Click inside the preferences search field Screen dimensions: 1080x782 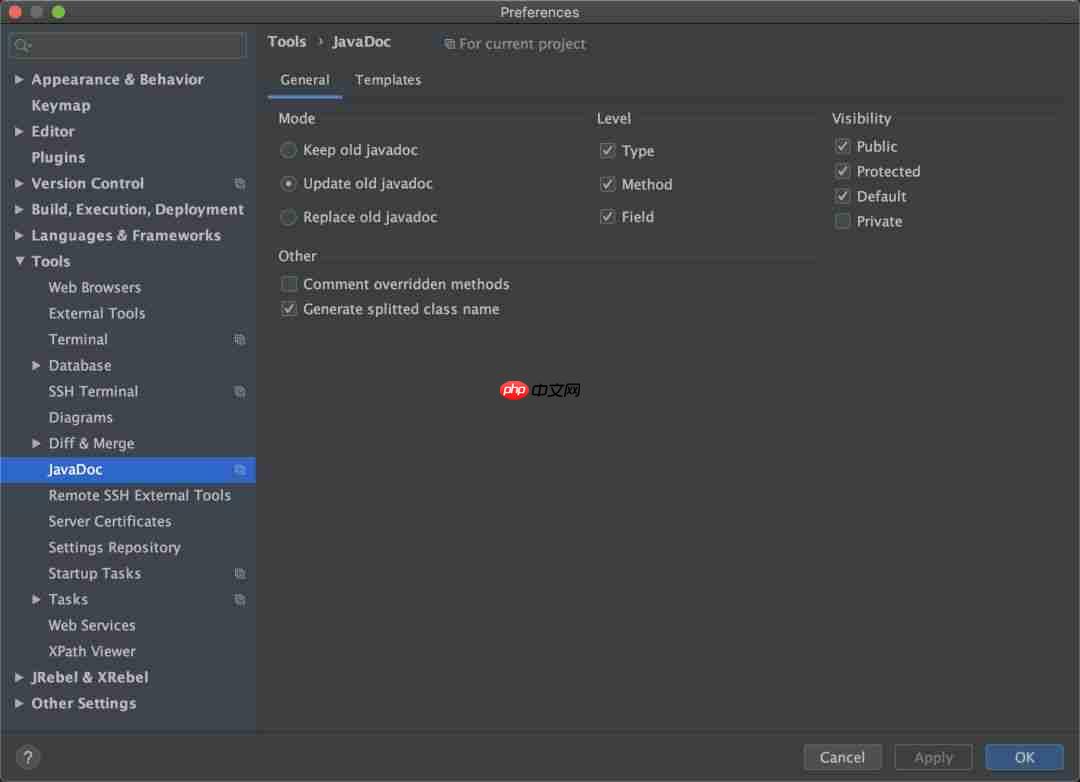pos(130,45)
